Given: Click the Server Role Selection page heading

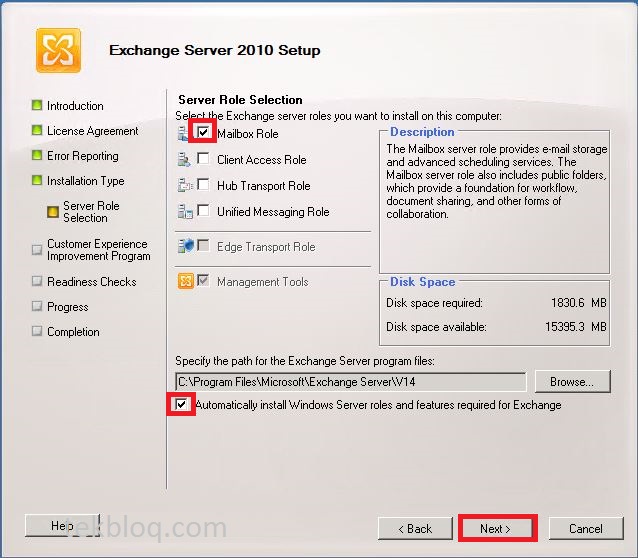Looking at the screenshot, I should click(240, 100).
